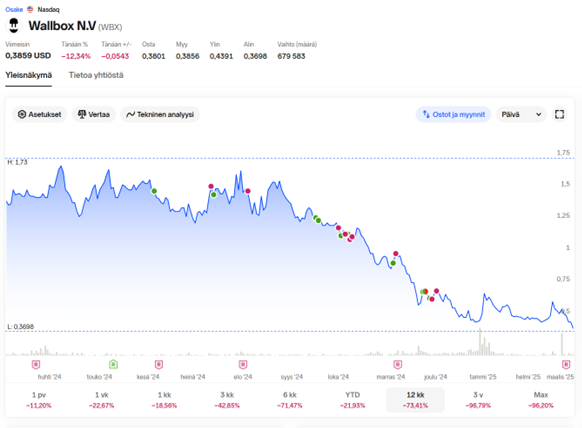Expand the Päivä interval dropdown
Screen dimensions: 582x428
point(521,114)
